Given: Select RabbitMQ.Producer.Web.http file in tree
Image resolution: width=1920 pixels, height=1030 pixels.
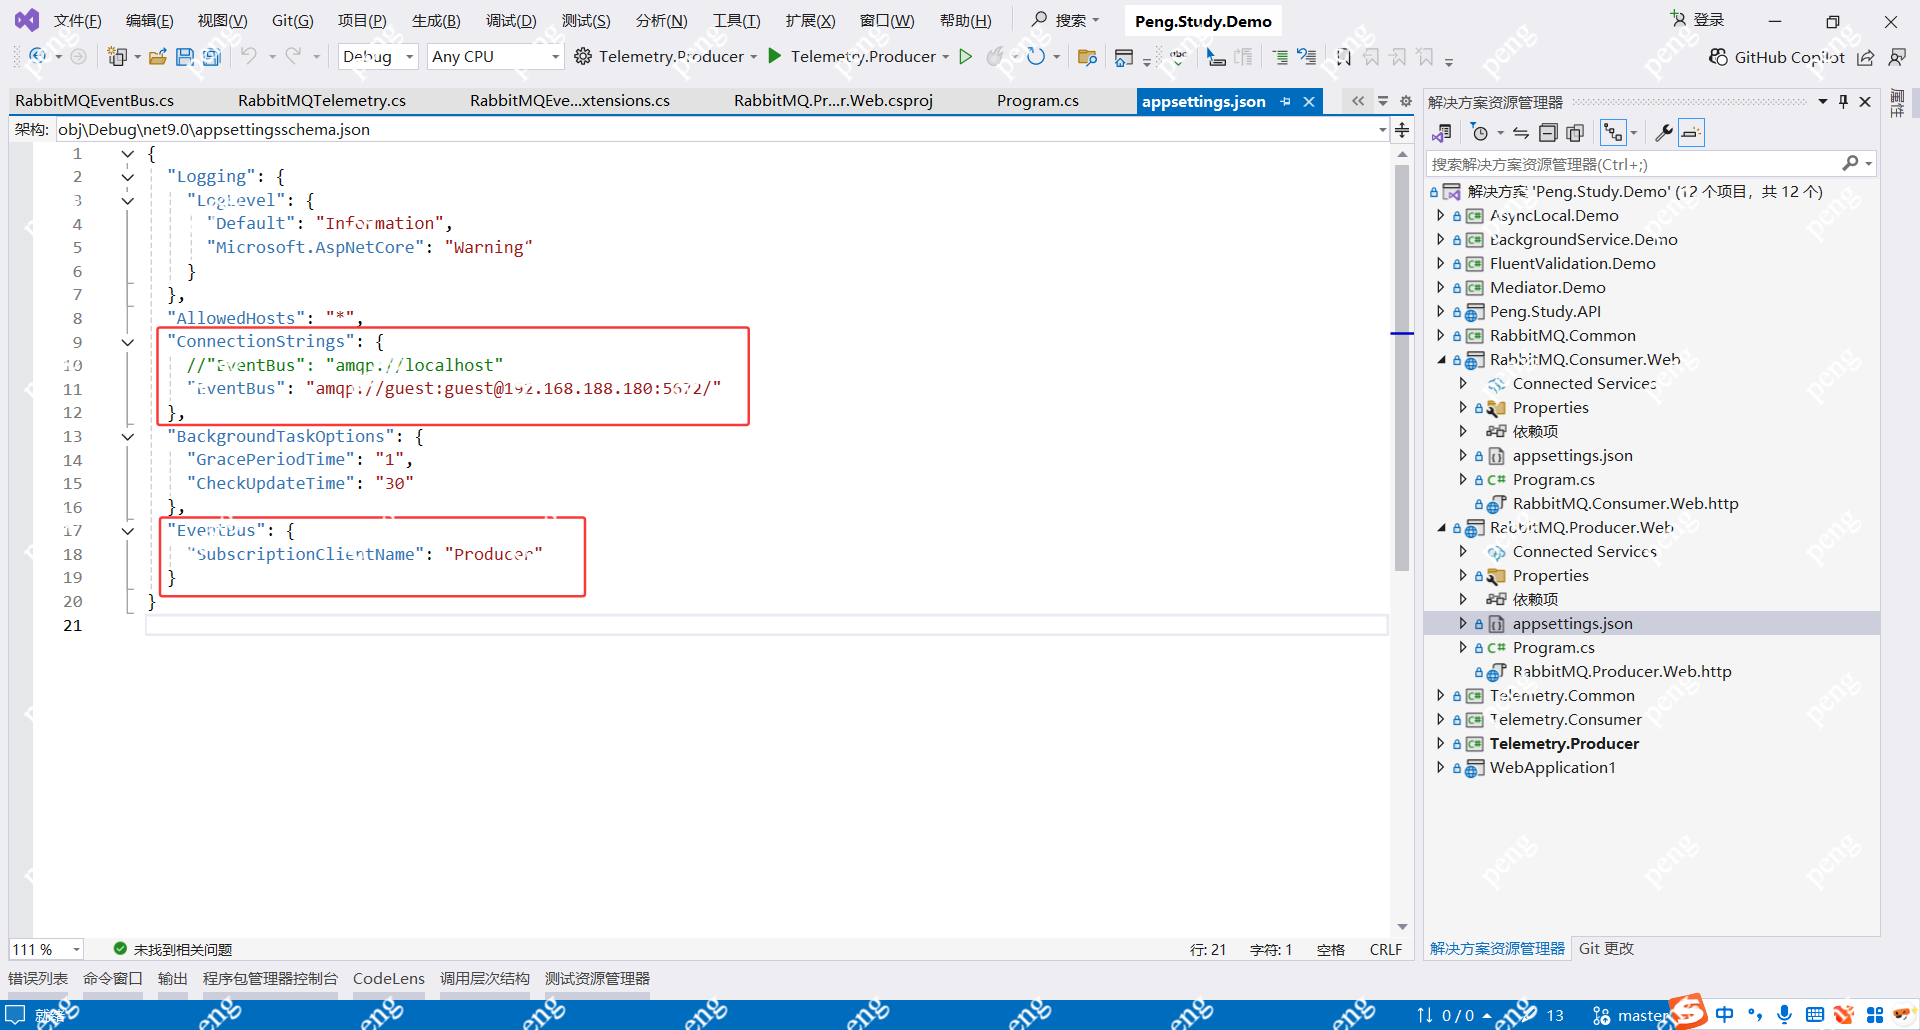Looking at the screenshot, I should point(1622,672).
